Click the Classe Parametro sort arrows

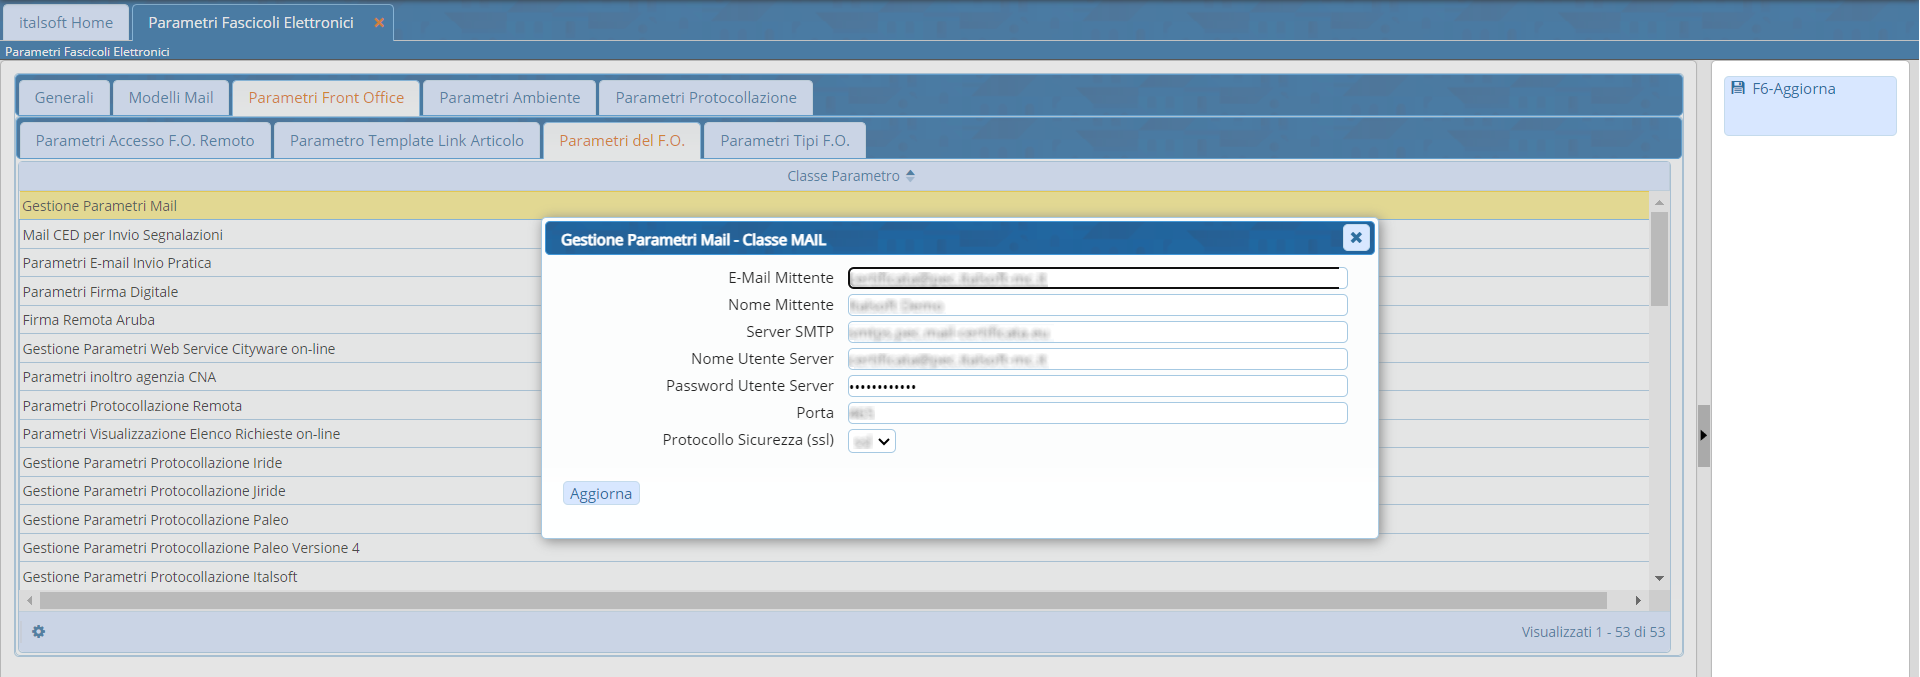click(910, 176)
